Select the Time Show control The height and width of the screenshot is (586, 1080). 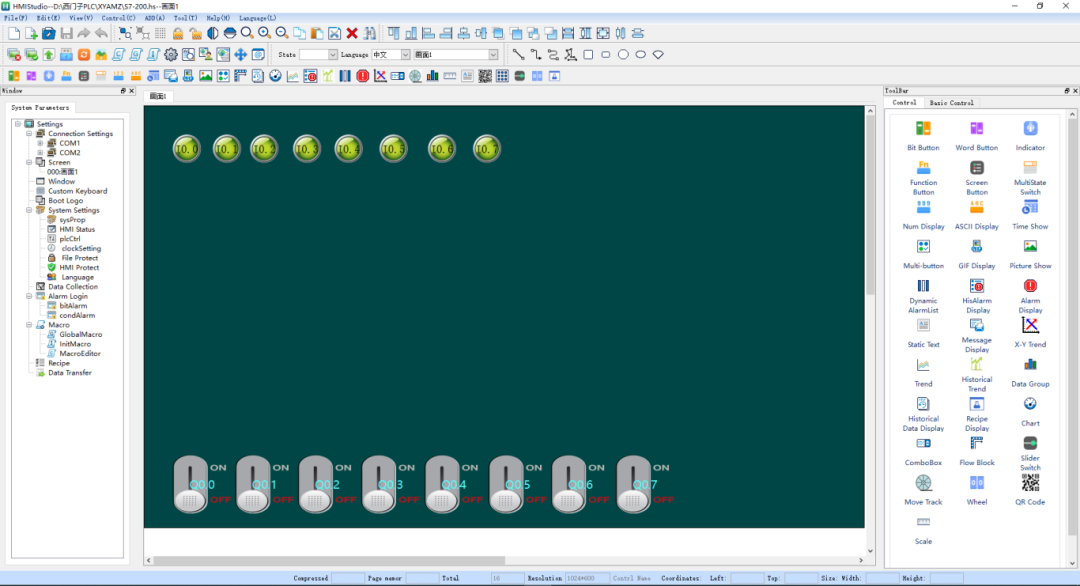(x=1030, y=215)
